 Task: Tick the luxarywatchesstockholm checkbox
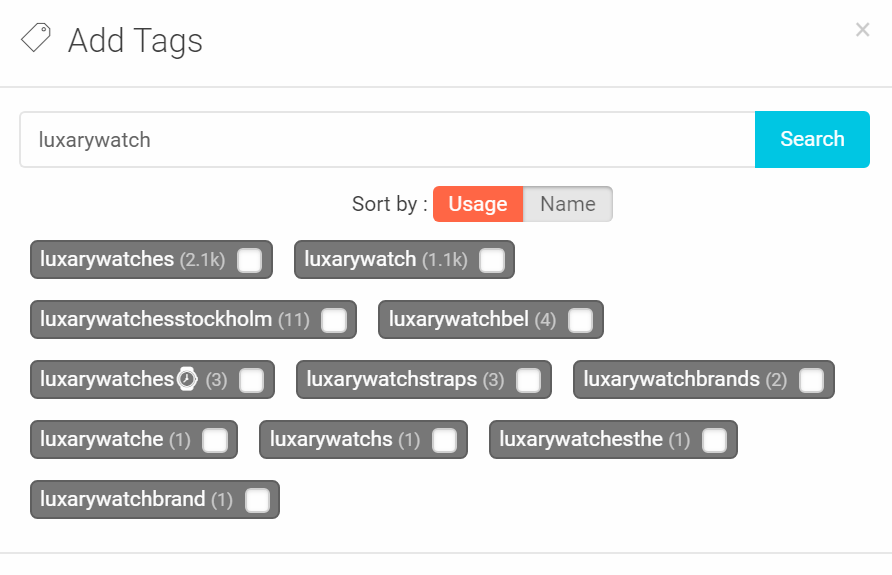pyautogui.click(x=333, y=320)
